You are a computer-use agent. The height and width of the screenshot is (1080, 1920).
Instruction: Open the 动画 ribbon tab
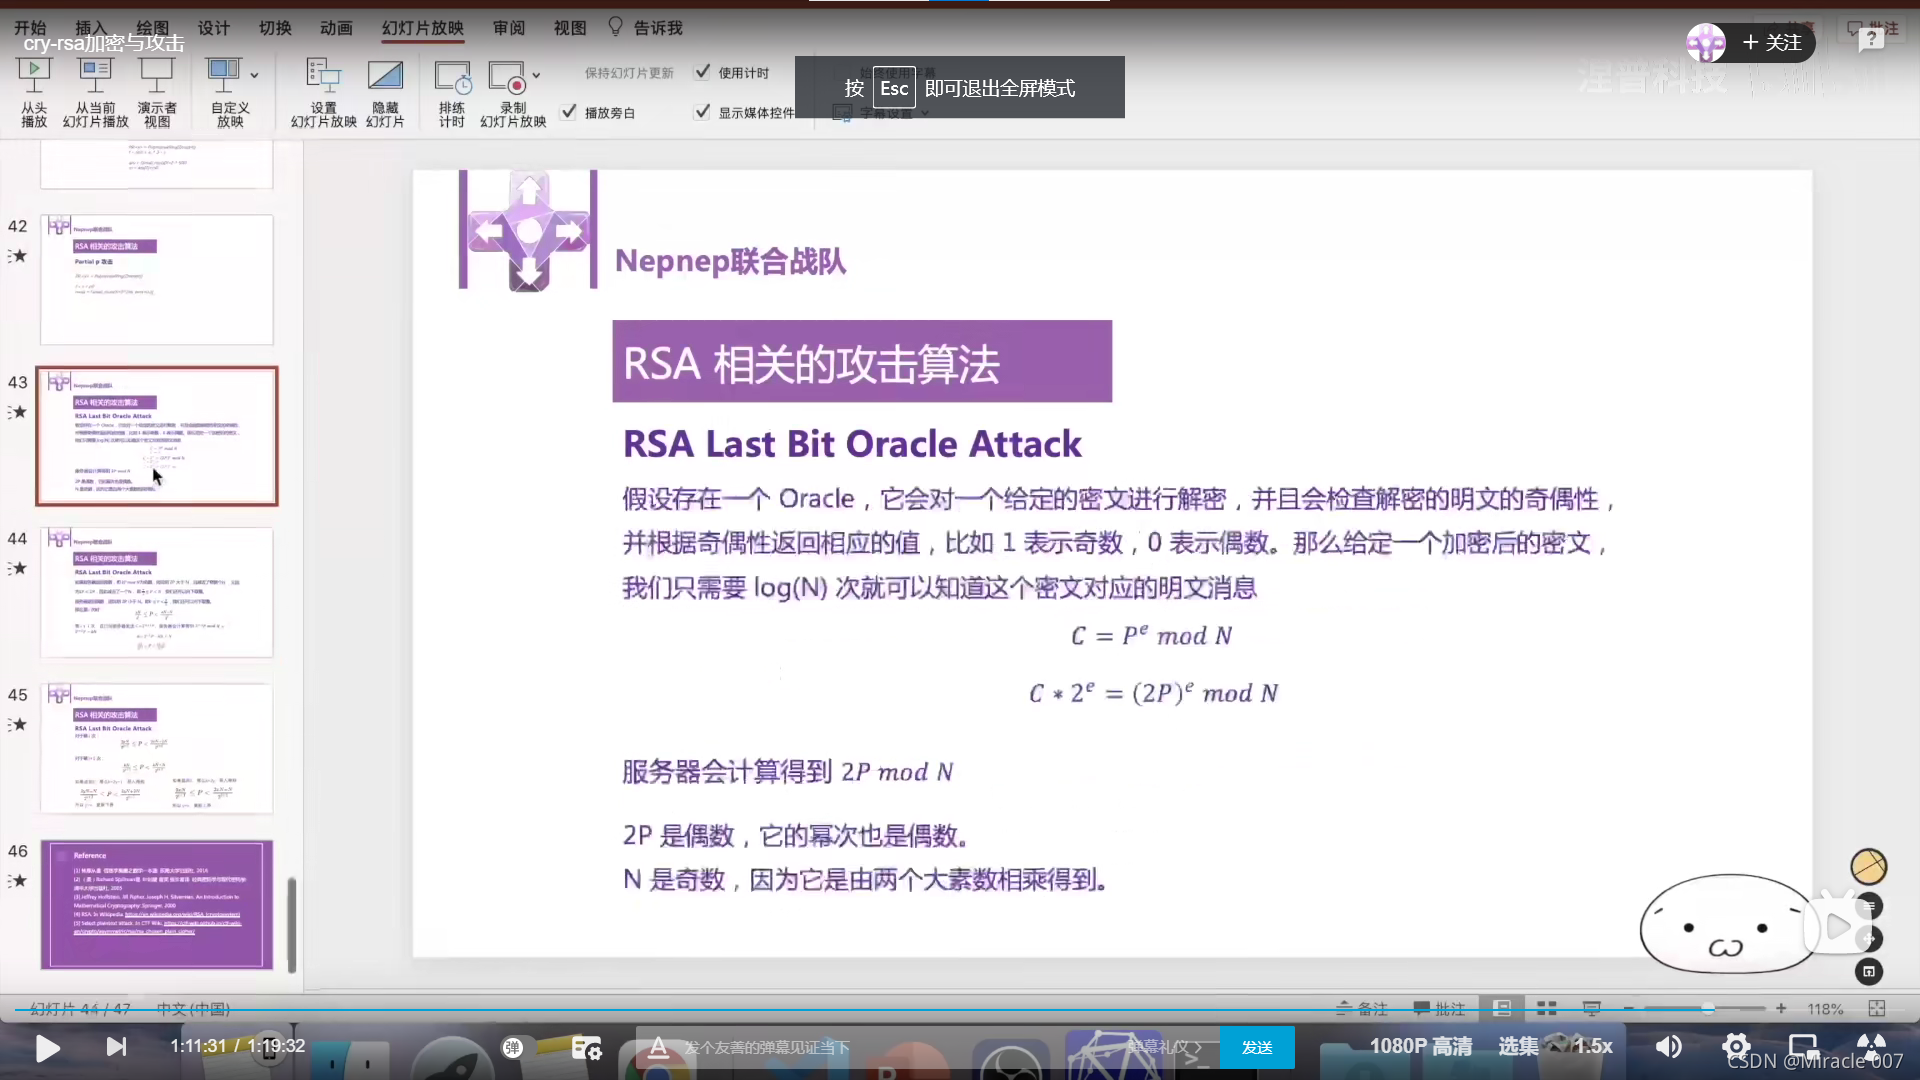[x=336, y=28]
